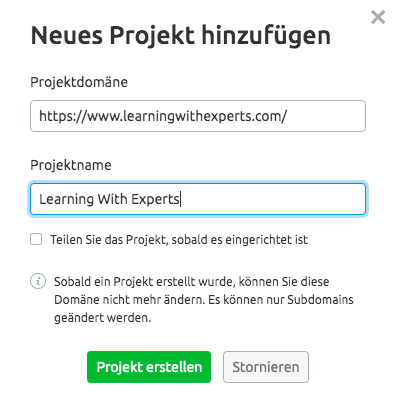Click the notice about unchangeable domain
Screen dimensions: 395x400
click(204, 299)
